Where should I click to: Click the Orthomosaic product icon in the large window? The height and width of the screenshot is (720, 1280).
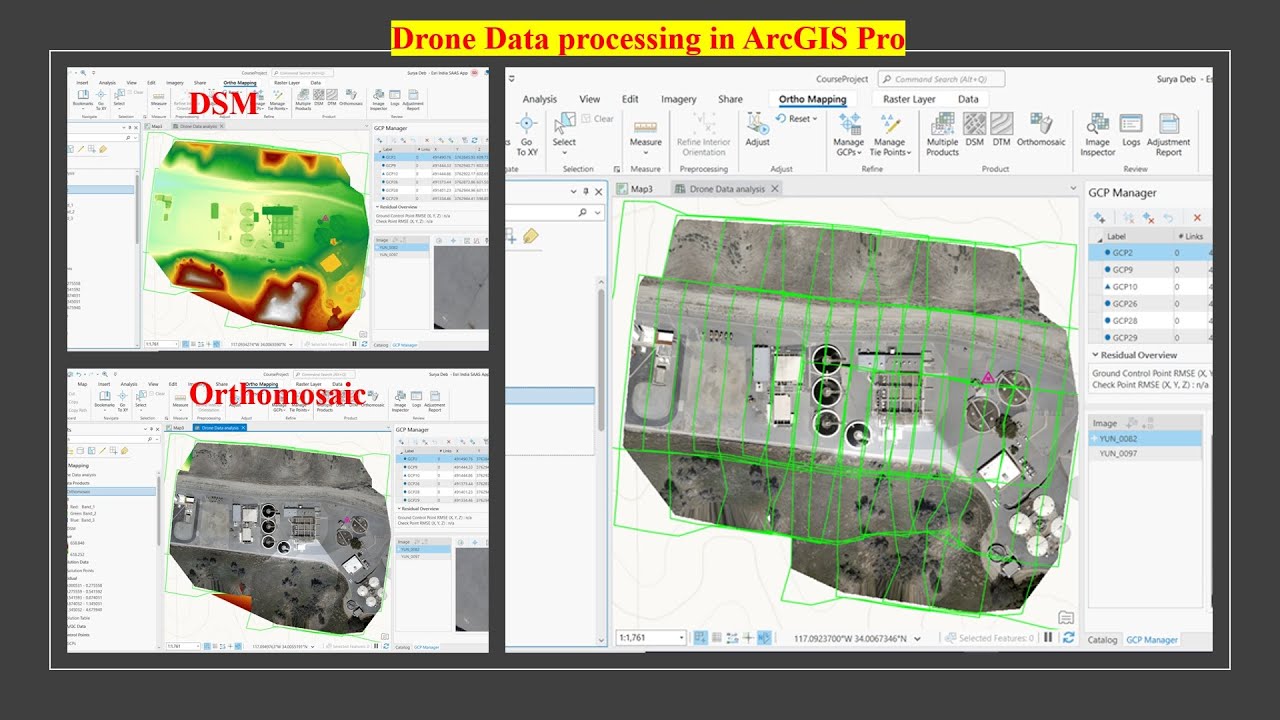click(x=1041, y=130)
